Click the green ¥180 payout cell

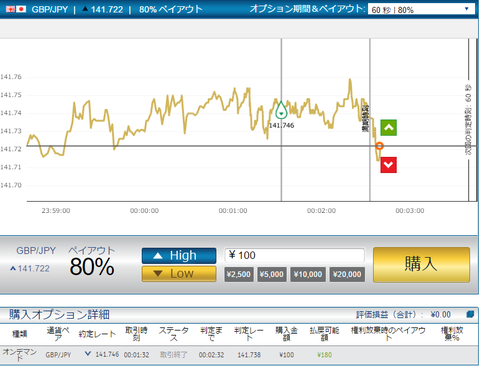(x=324, y=355)
